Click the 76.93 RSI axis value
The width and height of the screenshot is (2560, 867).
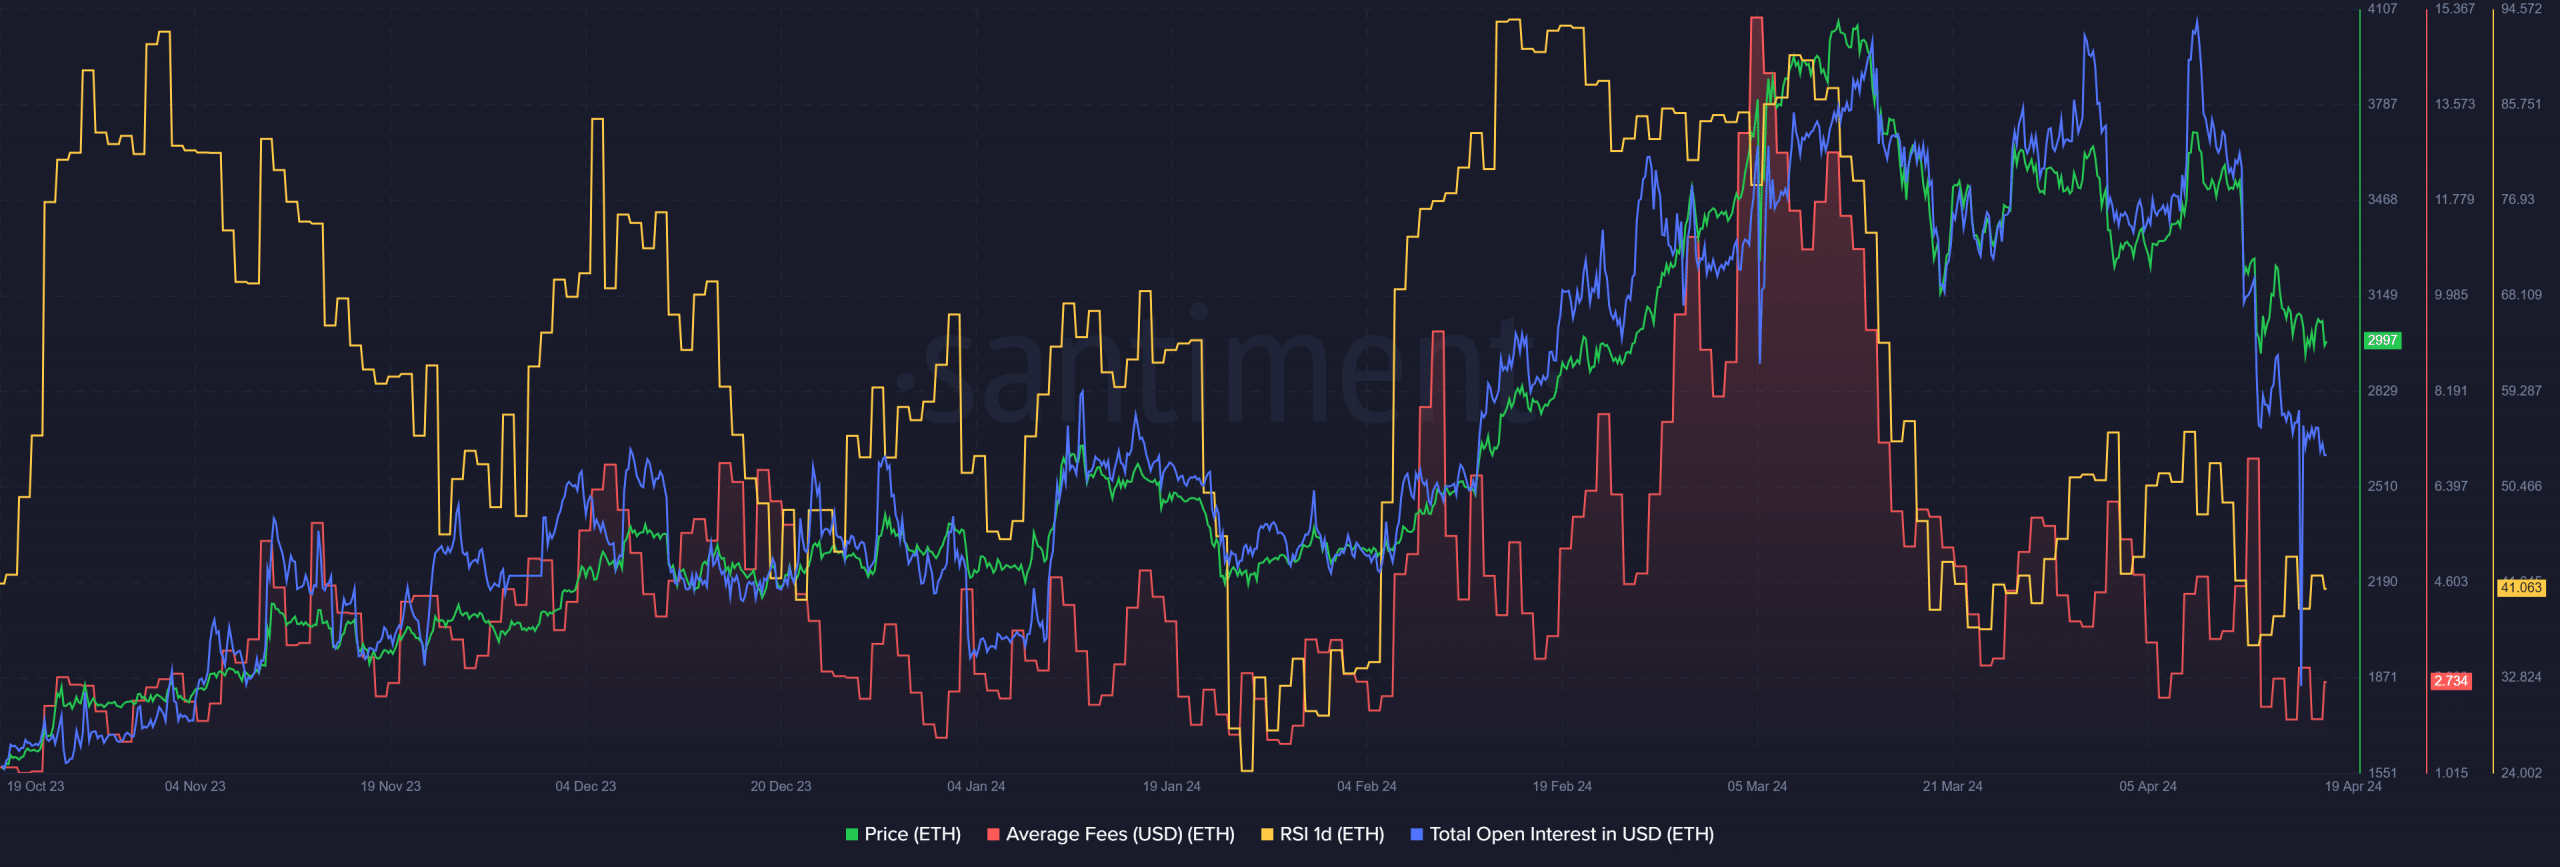2518,200
